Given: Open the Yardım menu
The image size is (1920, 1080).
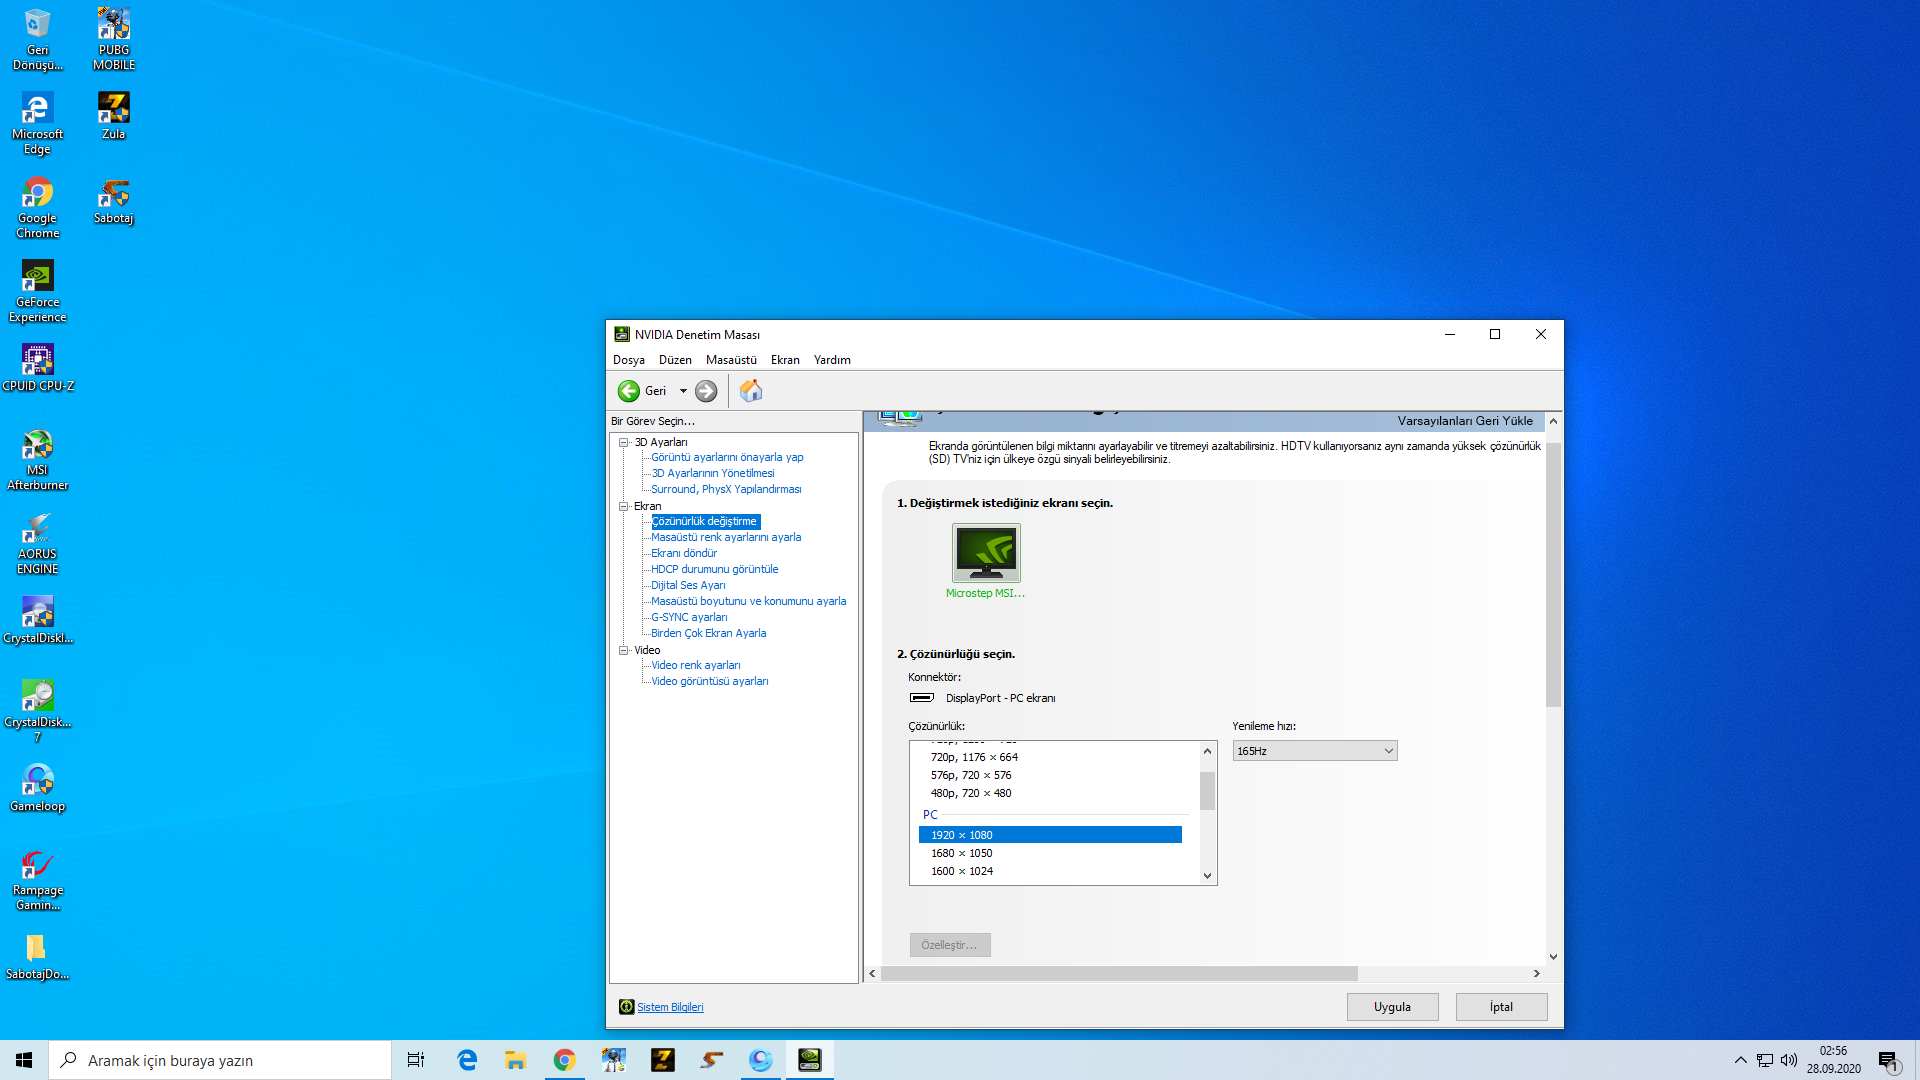Looking at the screenshot, I should [x=832, y=360].
